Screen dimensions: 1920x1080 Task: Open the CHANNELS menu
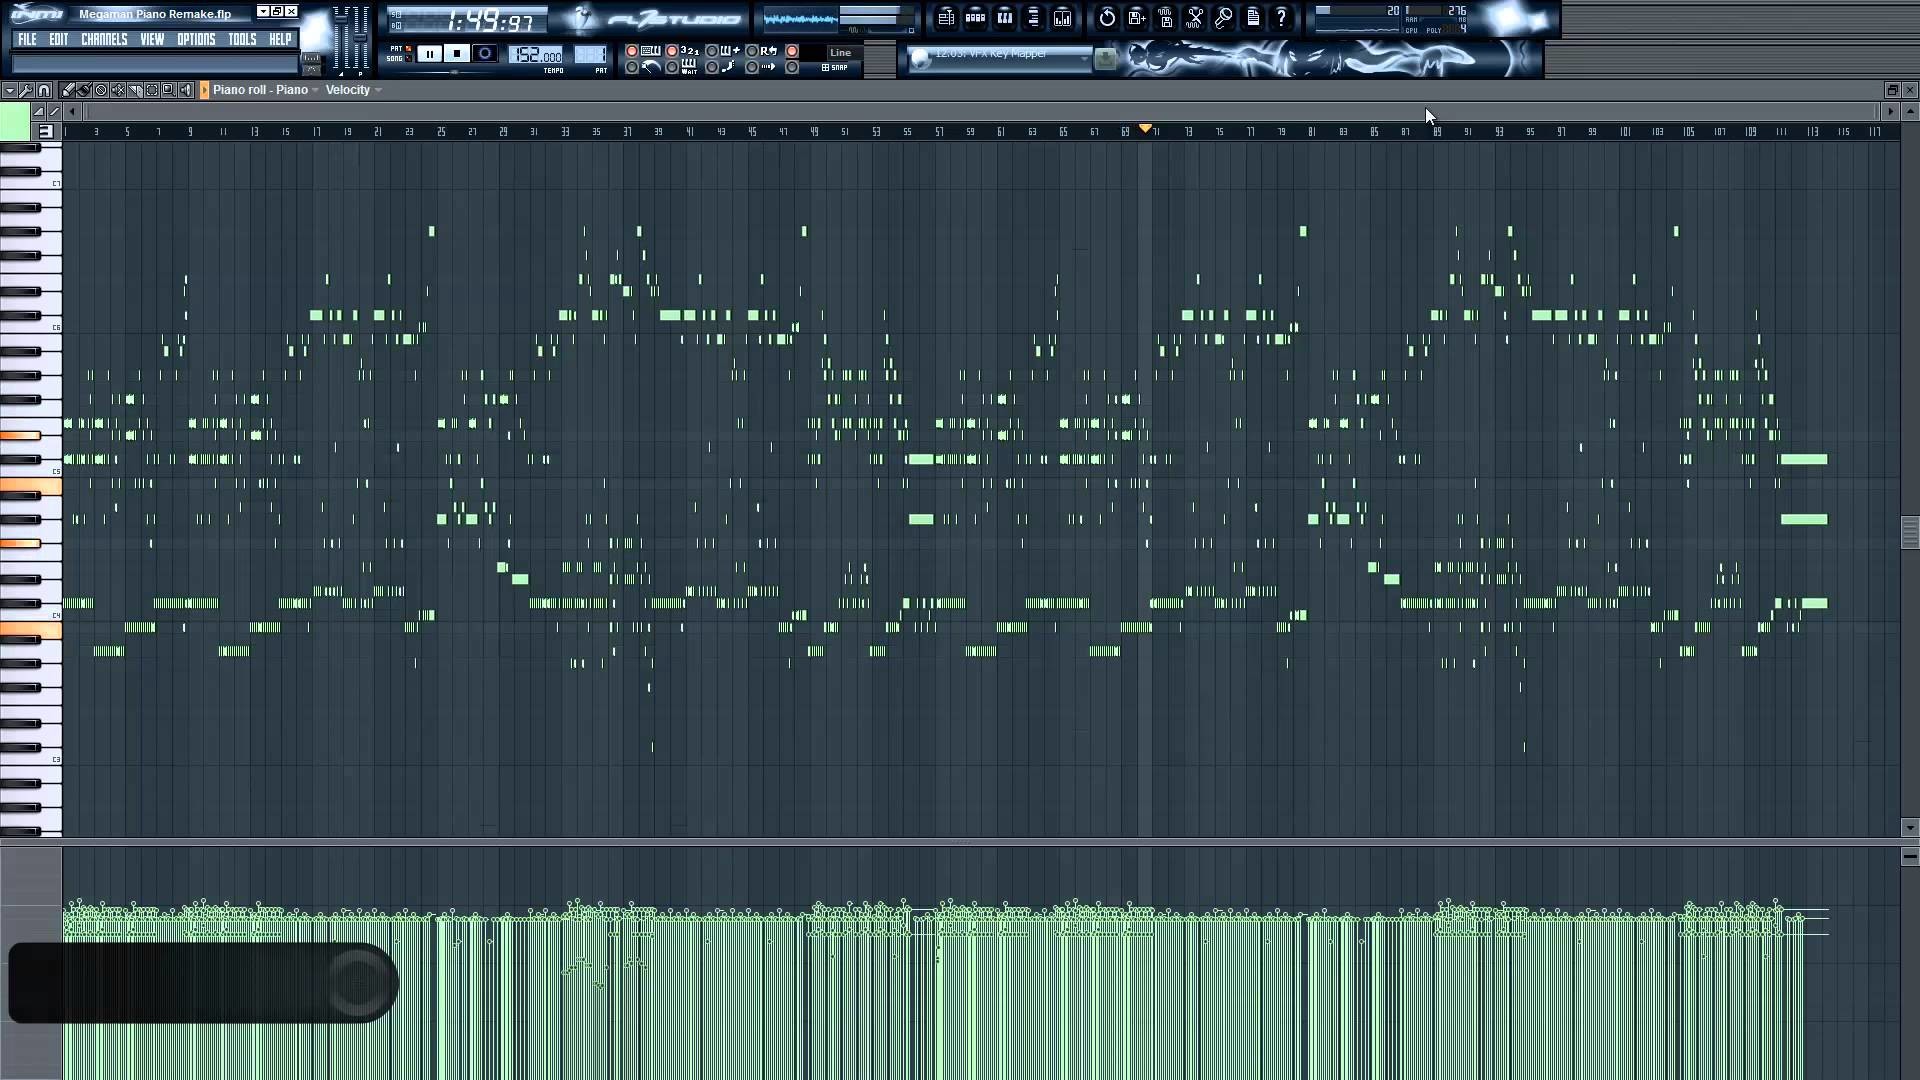tap(104, 38)
